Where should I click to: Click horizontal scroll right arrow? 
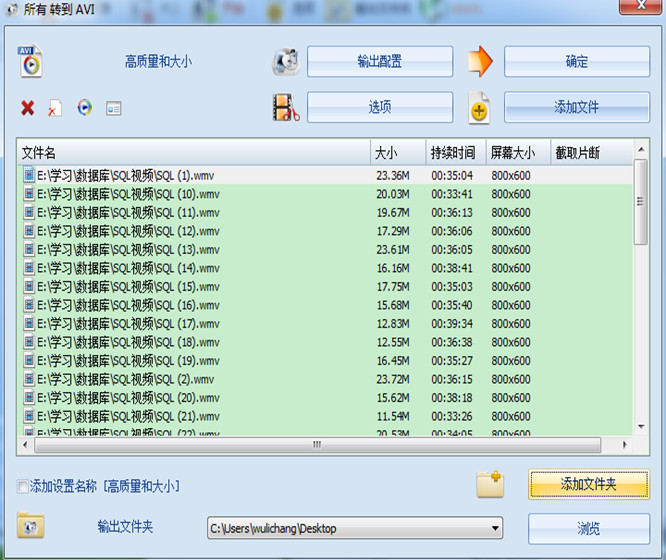624,445
